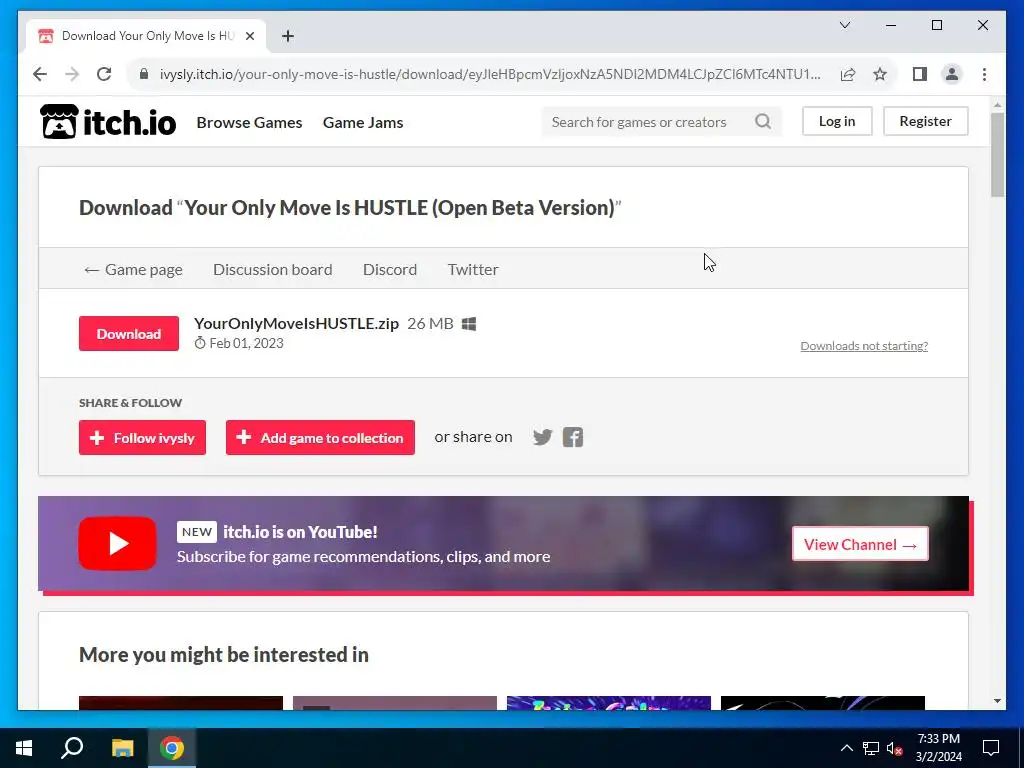Click the YouTube play logo in banner
Screen dimensions: 1024x768
tap(118, 543)
